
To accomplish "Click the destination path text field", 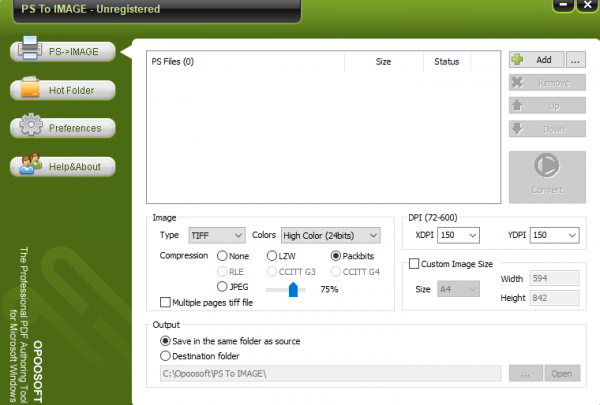I will coord(331,373).
